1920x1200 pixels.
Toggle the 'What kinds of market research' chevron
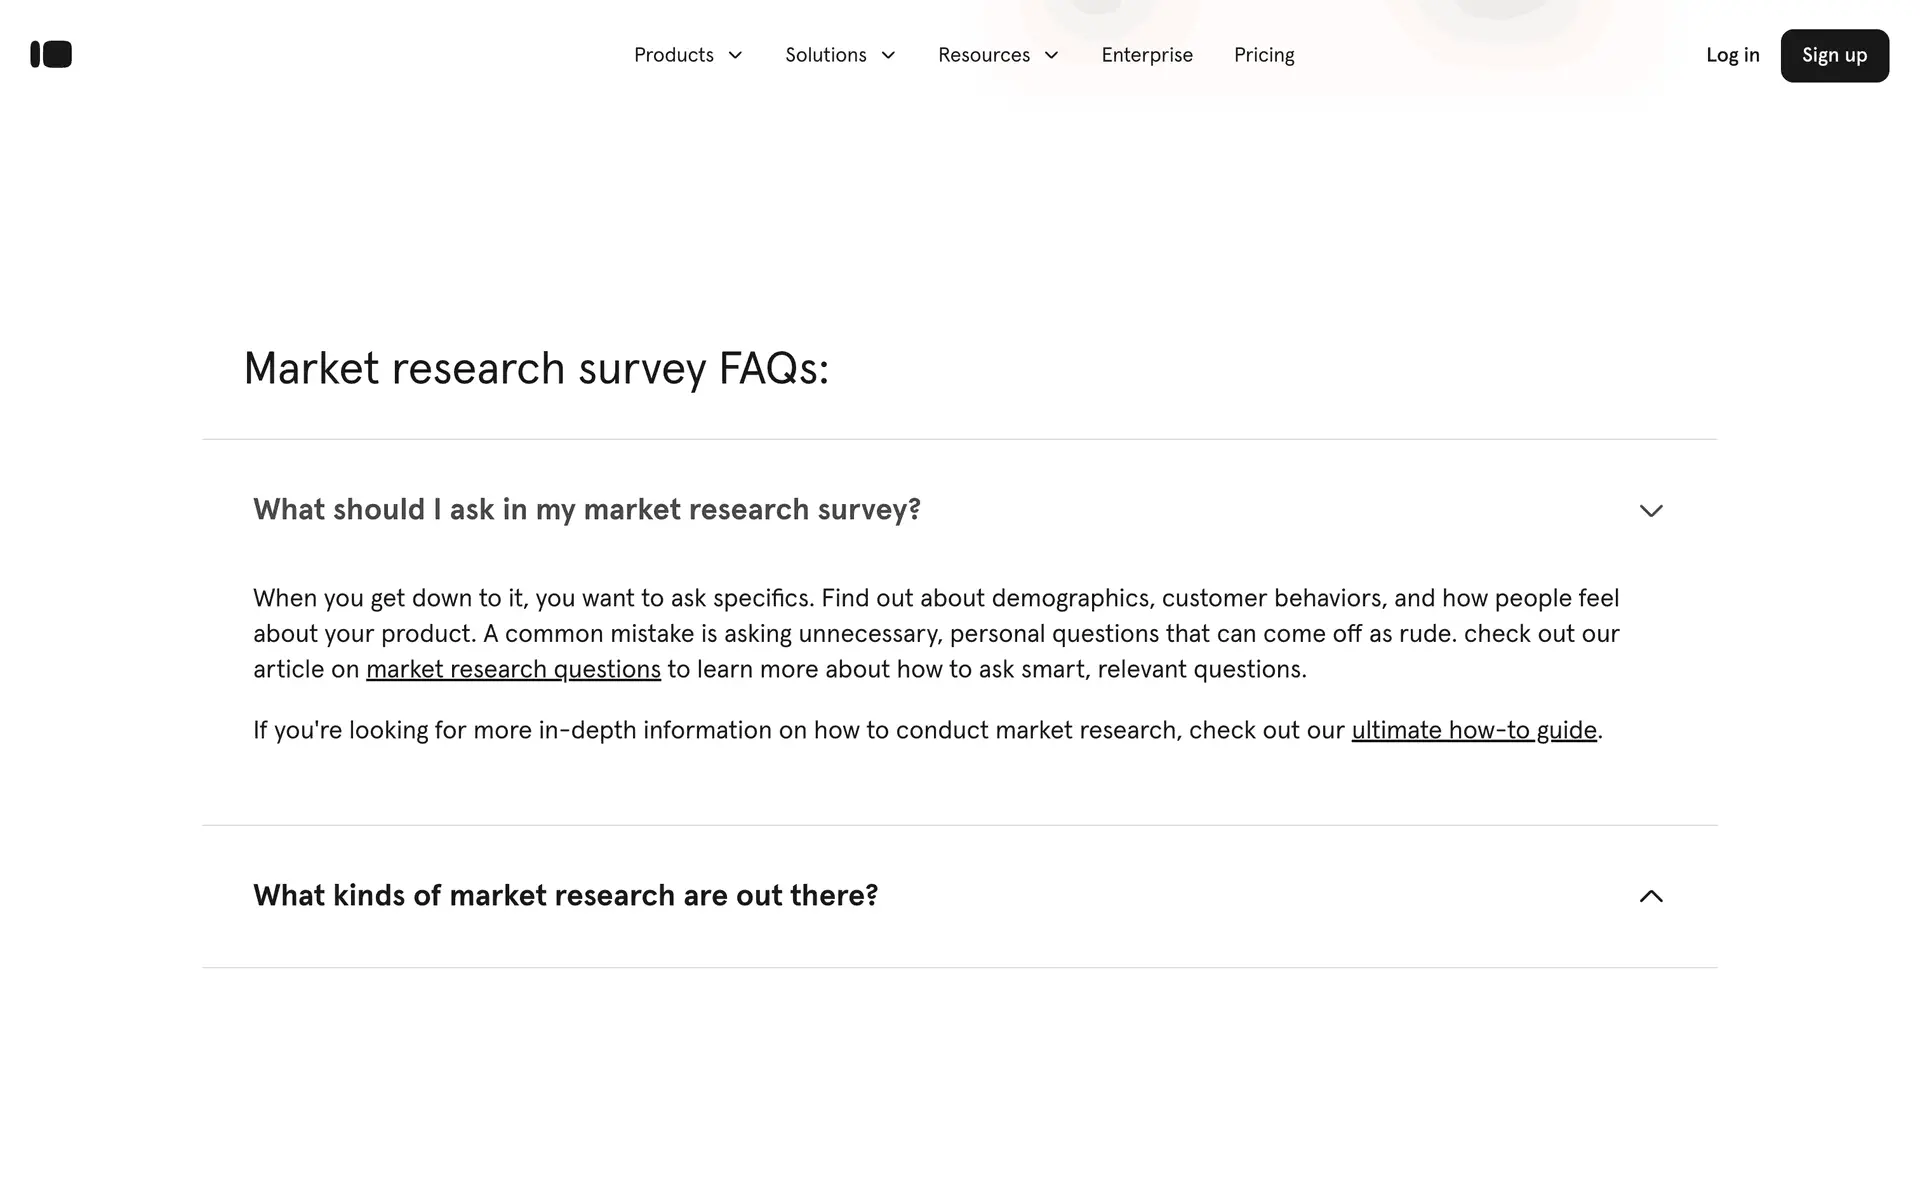pos(1651,896)
